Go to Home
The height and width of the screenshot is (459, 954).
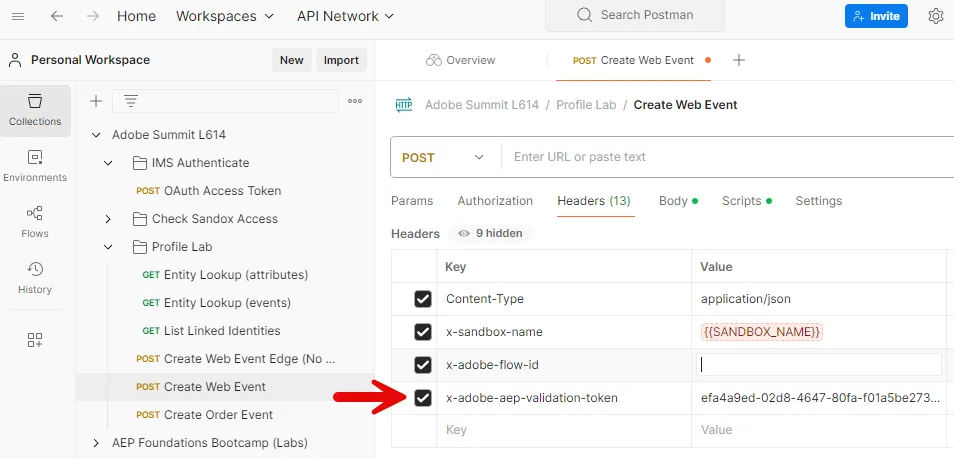136,16
